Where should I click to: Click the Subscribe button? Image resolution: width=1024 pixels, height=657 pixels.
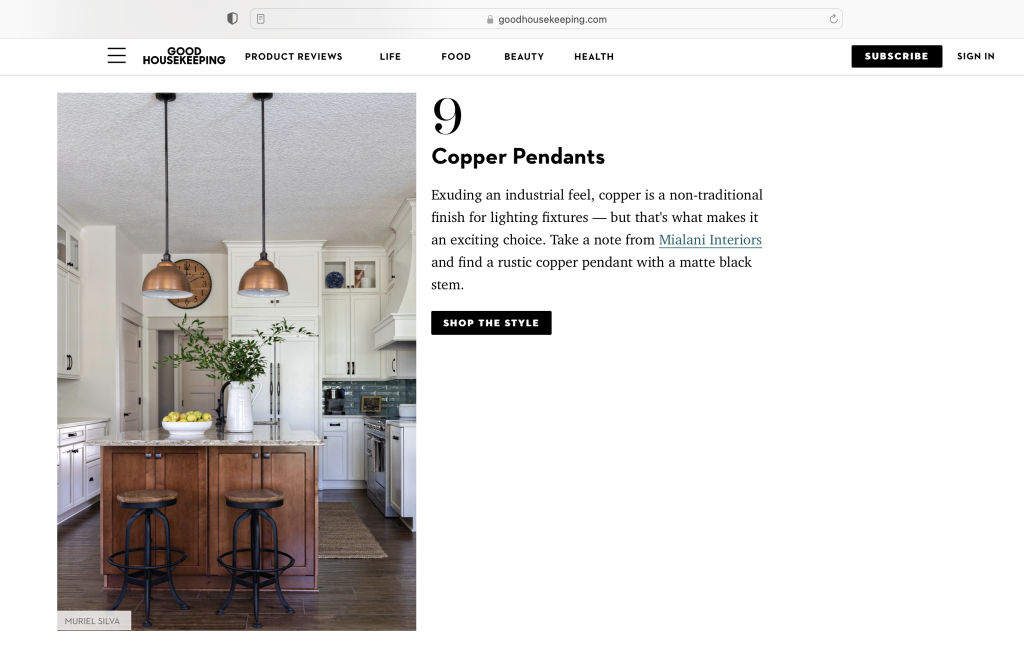pos(896,56)
